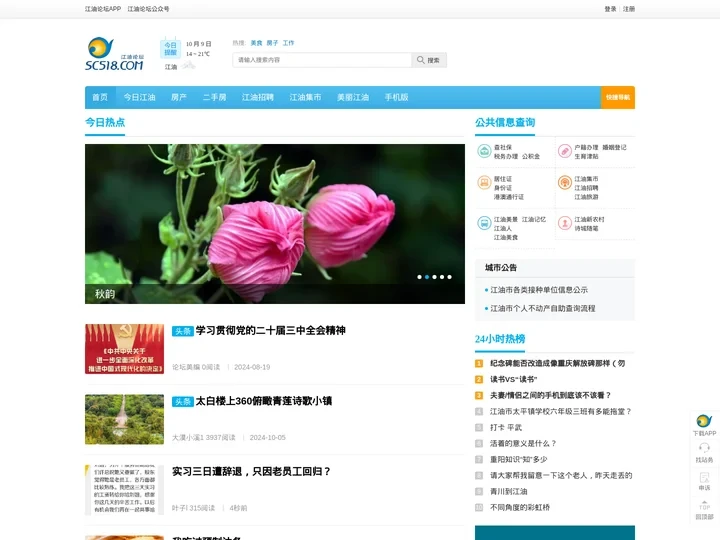The width and height of the screenshot is (720, 540).
Task: Open headline 学习贯彻党的二十届三中全会精神
Action: (270, 330)
